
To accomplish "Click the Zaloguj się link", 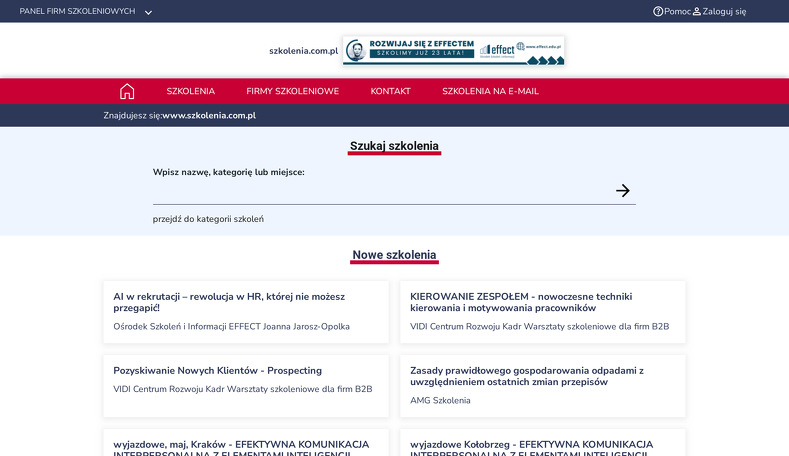I will (724, 11).
